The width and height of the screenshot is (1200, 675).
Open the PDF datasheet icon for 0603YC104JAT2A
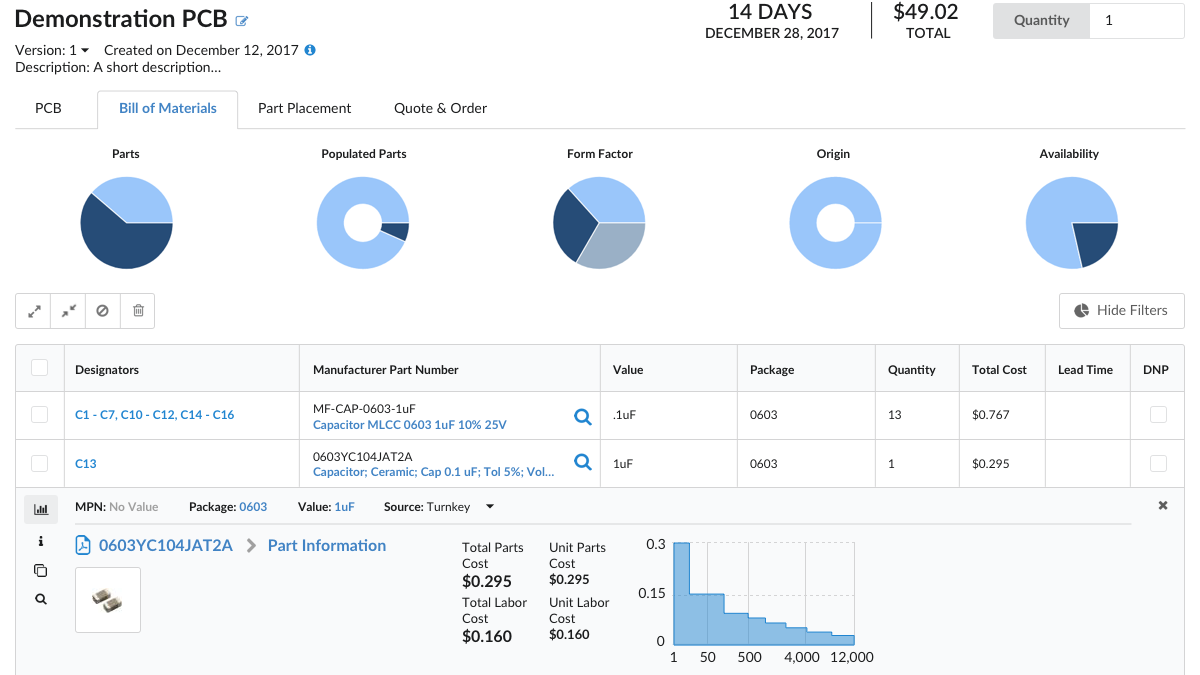point(81,545)
